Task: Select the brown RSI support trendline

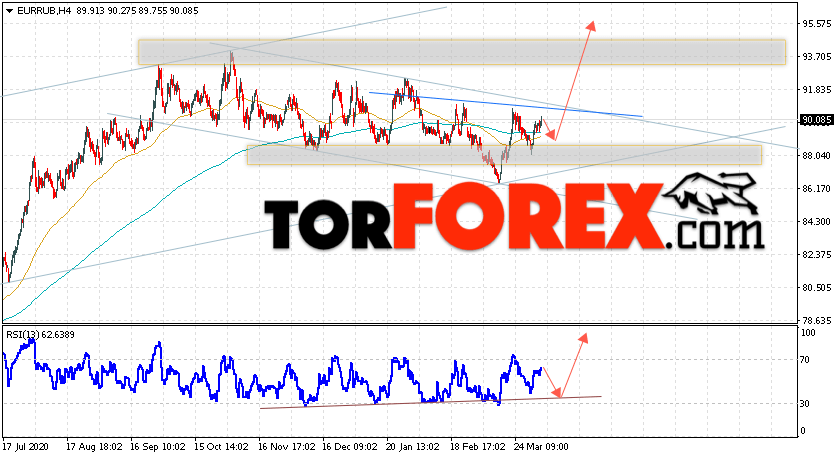Action: click(431, 402)
